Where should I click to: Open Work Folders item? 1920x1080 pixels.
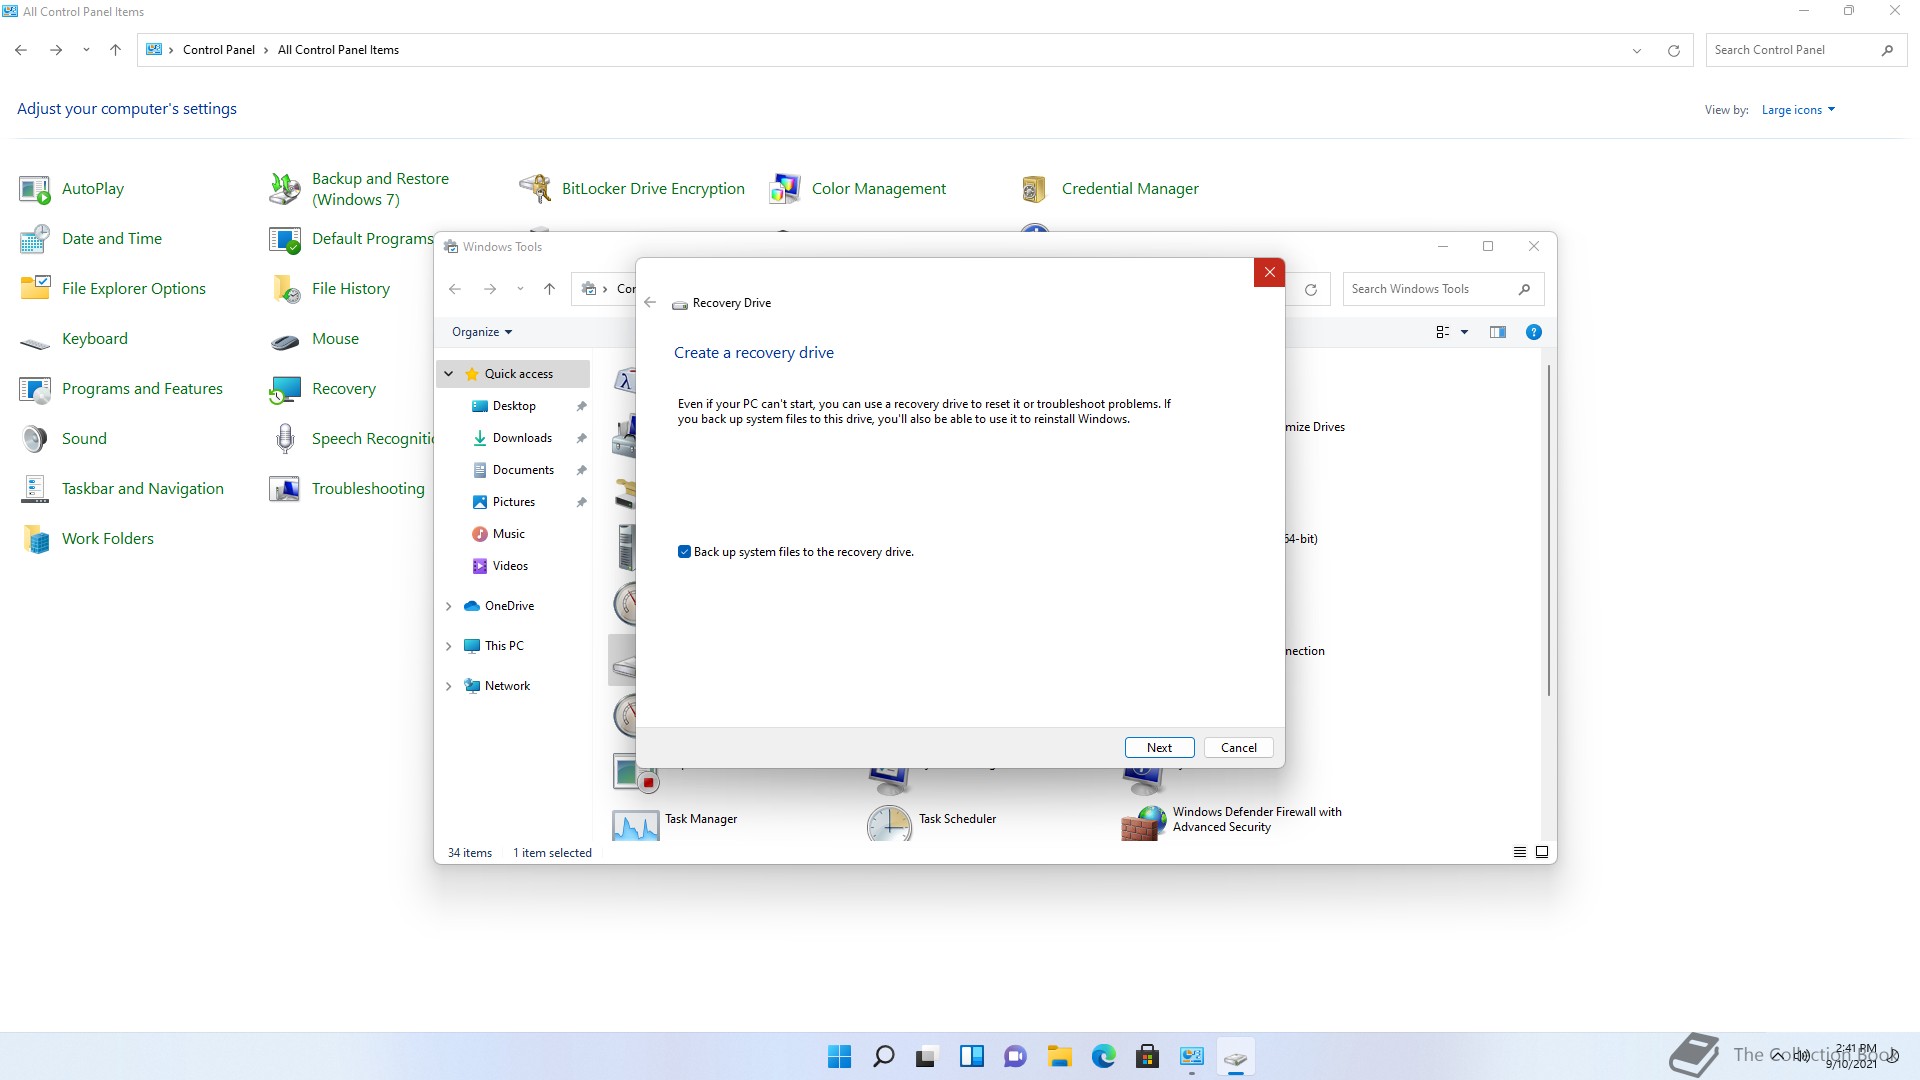point(87,538)
